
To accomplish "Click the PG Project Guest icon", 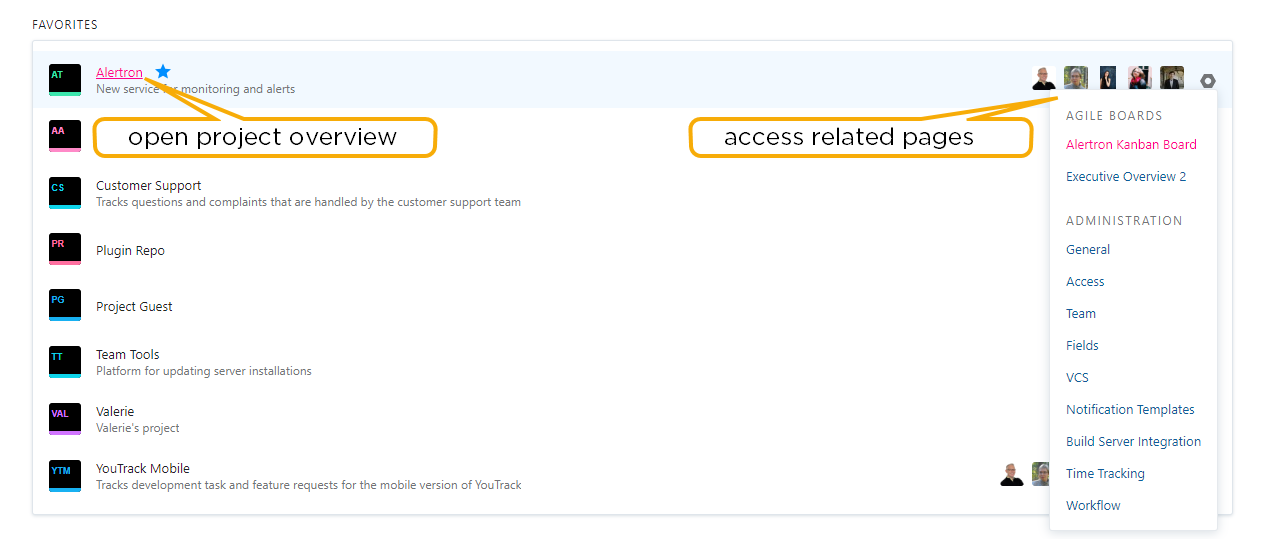I will tap(65, 306).
